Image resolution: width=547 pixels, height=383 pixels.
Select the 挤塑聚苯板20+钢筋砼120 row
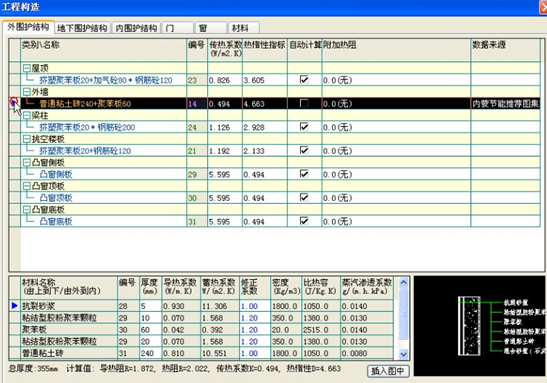85,151
